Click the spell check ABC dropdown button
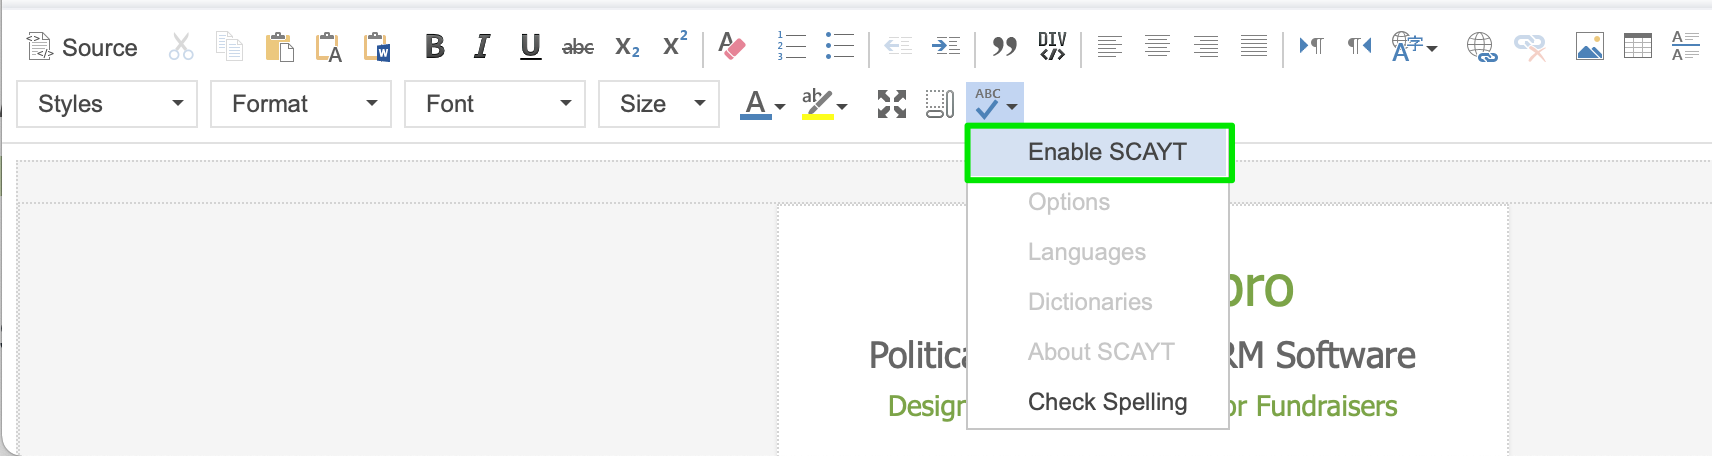Screen dimensions: 1712x456 (995, 104)
